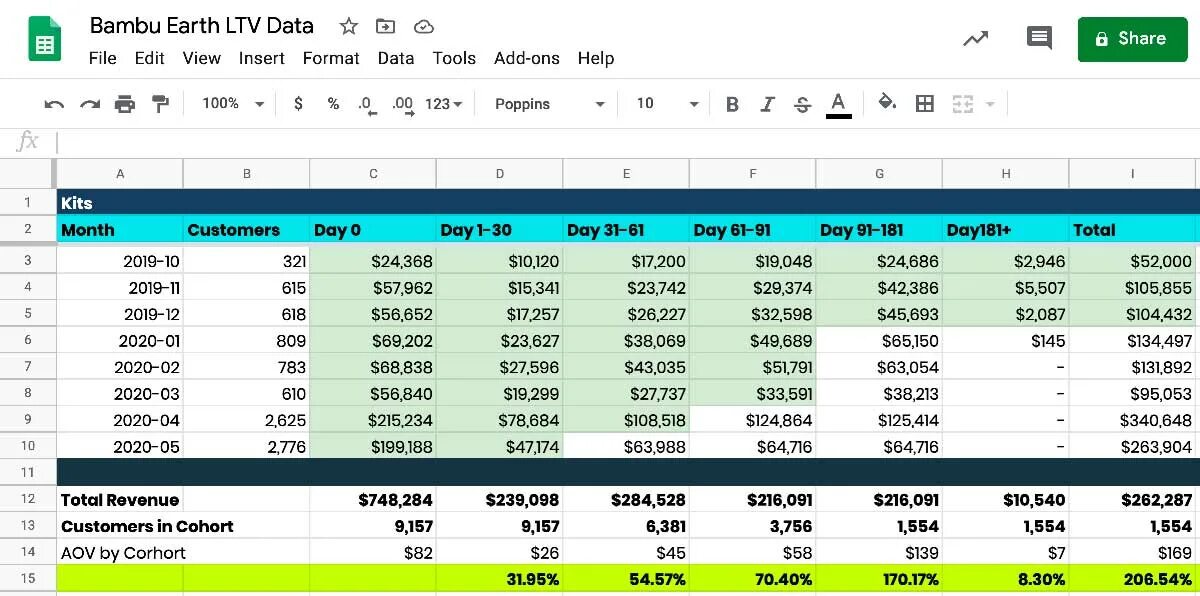
Task: Select the total cell $340,648
Action: point(1134,420)
